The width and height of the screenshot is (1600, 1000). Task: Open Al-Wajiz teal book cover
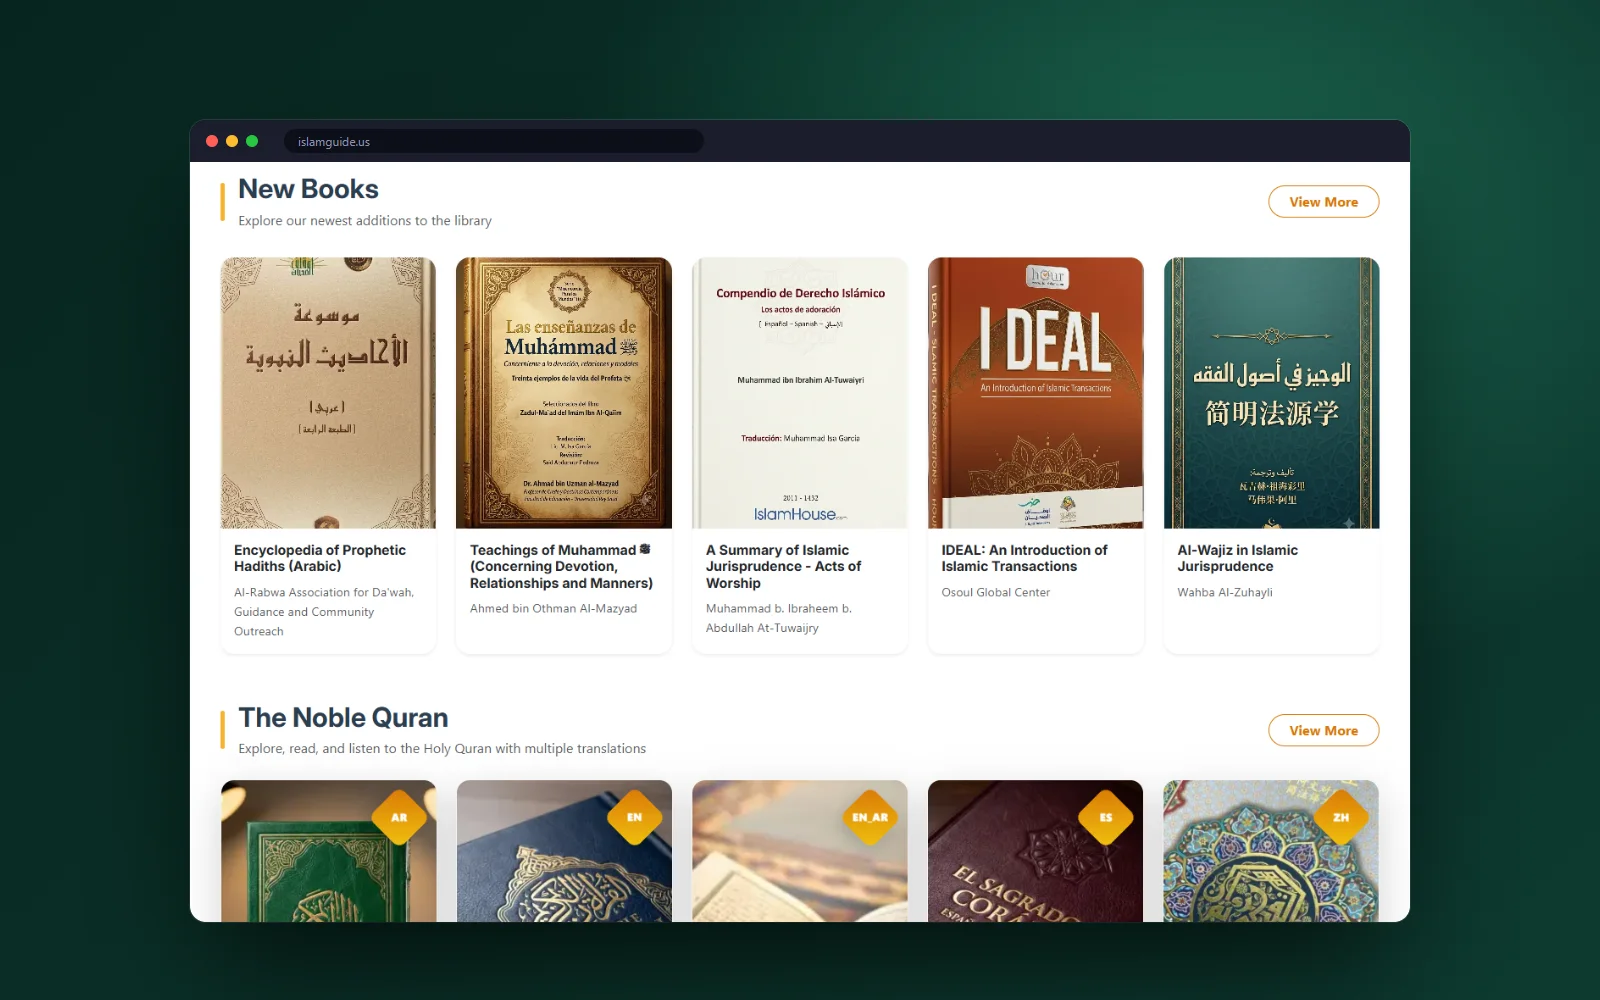click(x=1271, y=393)
